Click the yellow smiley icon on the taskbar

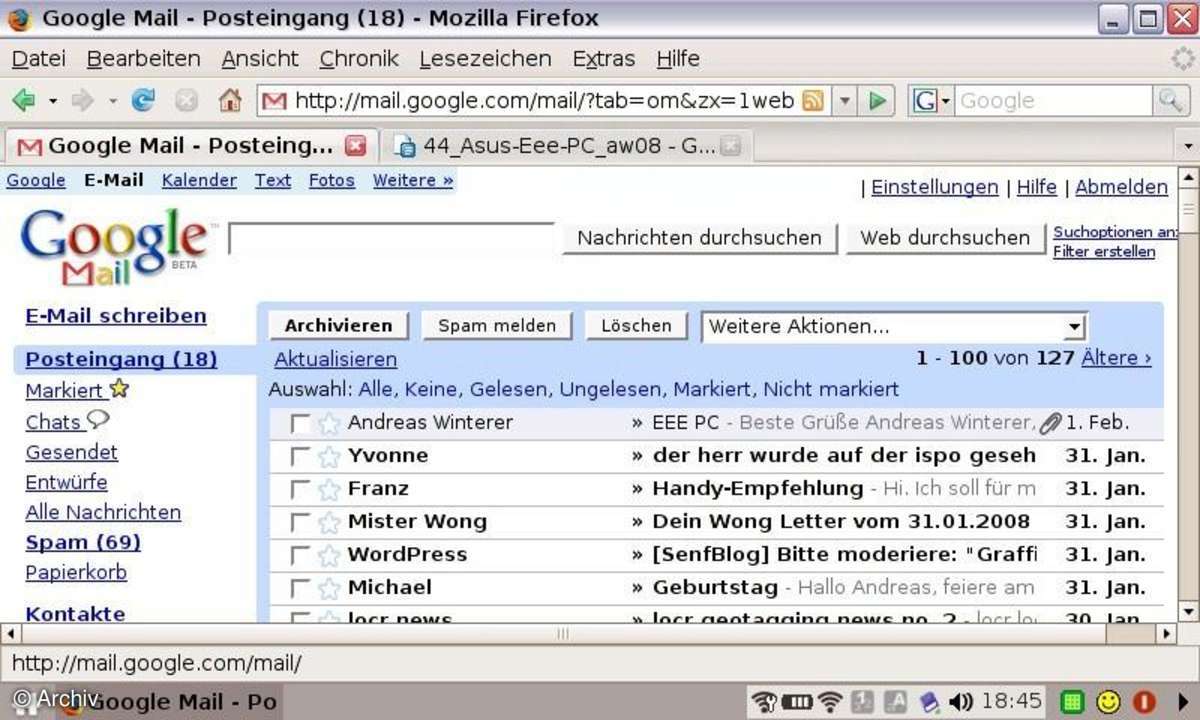click(x=1108, y=701)
